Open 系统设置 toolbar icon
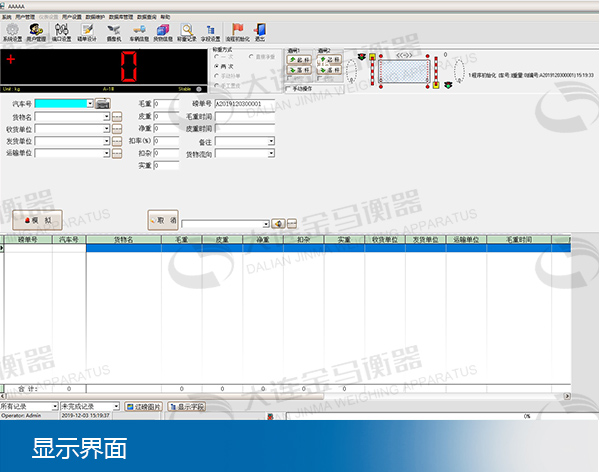 pos(11,32)
